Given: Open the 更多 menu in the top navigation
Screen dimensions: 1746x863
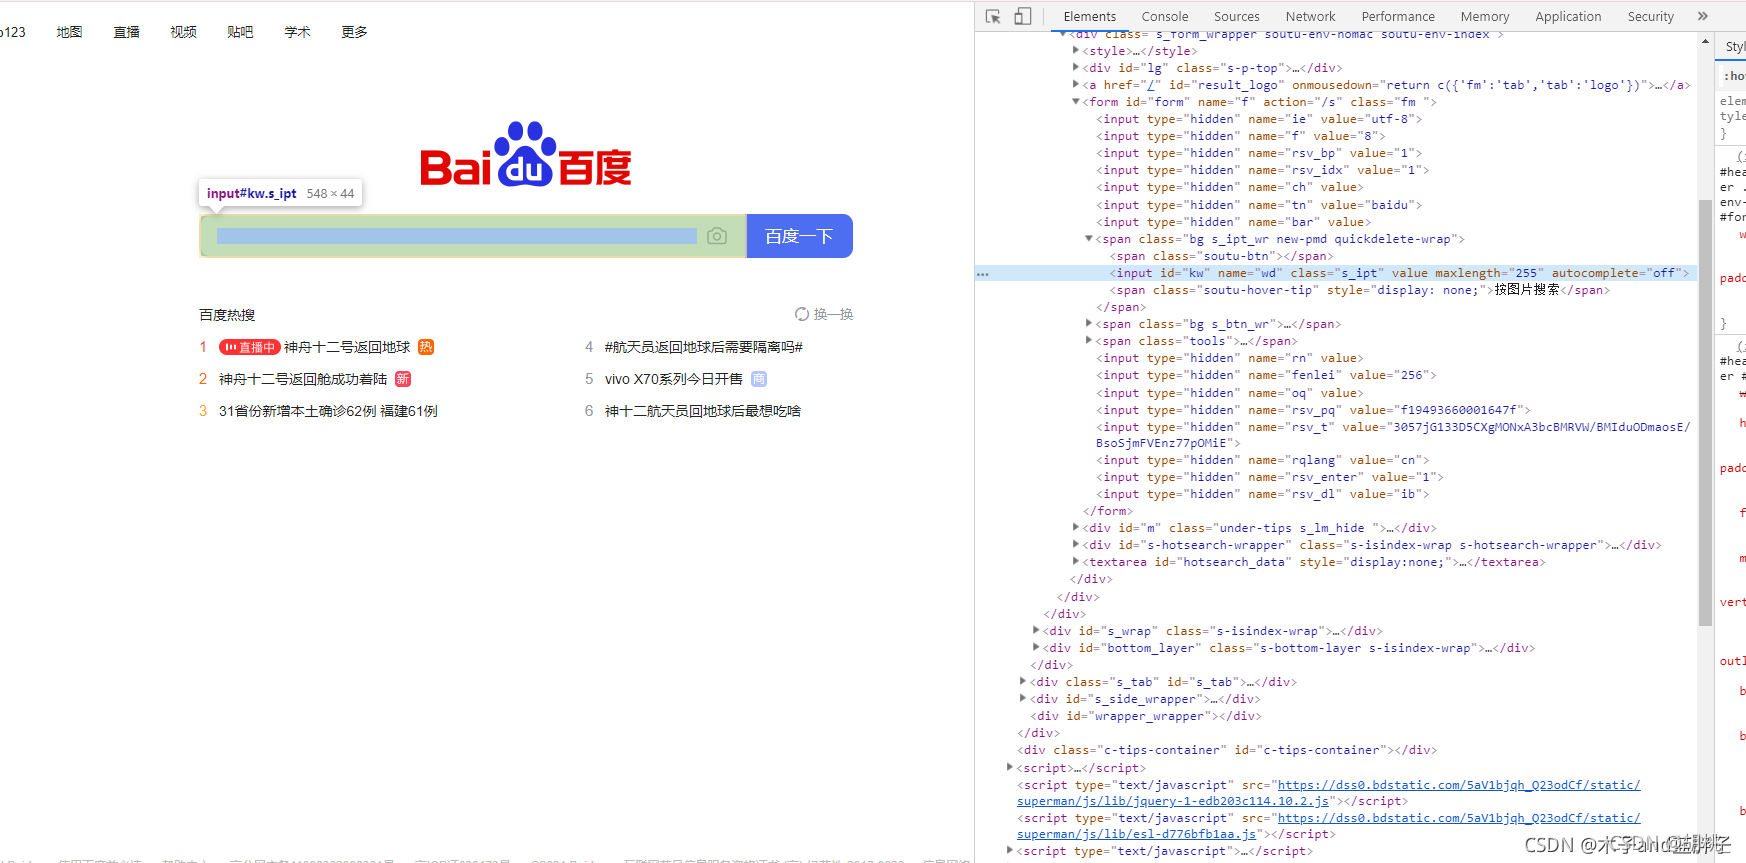Looking at the screenshot, I should (x=354, y=32).
